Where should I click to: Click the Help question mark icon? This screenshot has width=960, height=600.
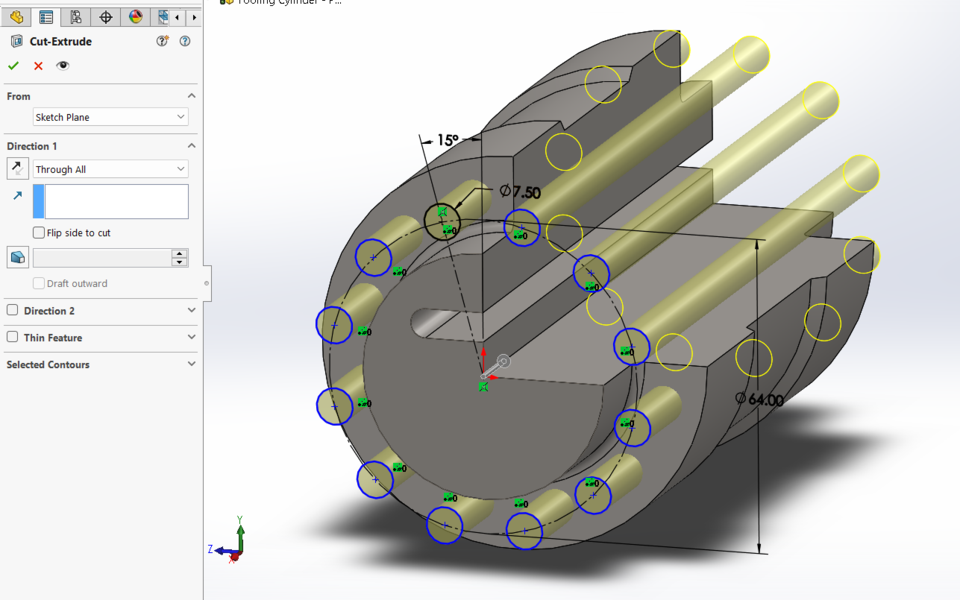[x=185, y=41]
